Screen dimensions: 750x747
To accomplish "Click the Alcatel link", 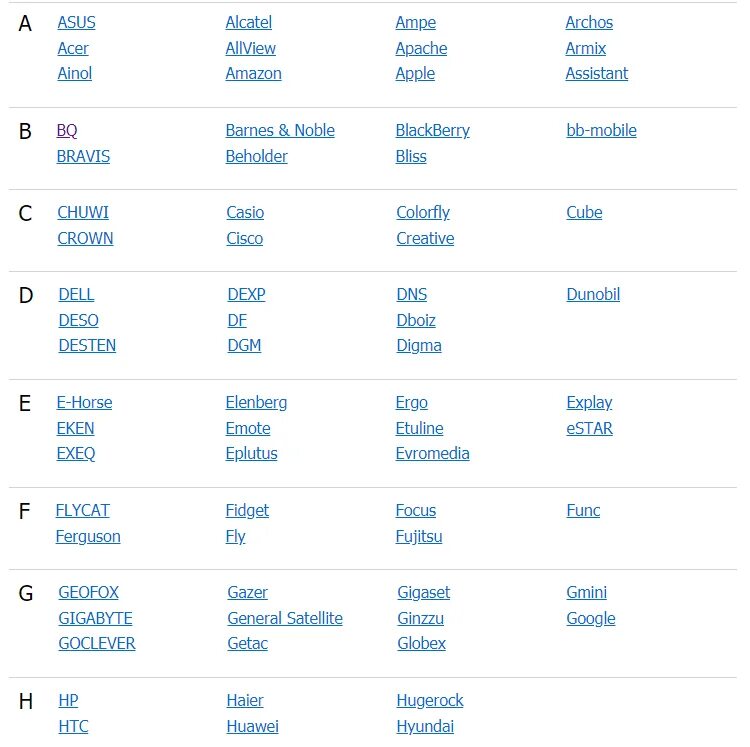I will coord(248,22).
